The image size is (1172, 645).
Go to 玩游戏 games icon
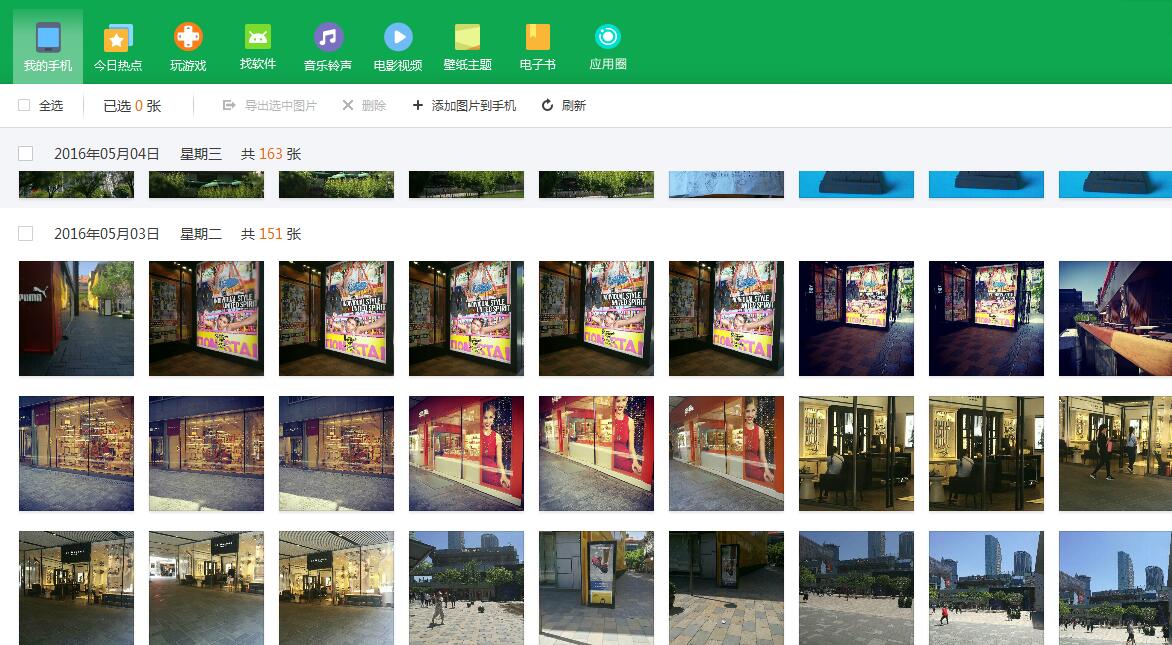click(x=188, y=46)
